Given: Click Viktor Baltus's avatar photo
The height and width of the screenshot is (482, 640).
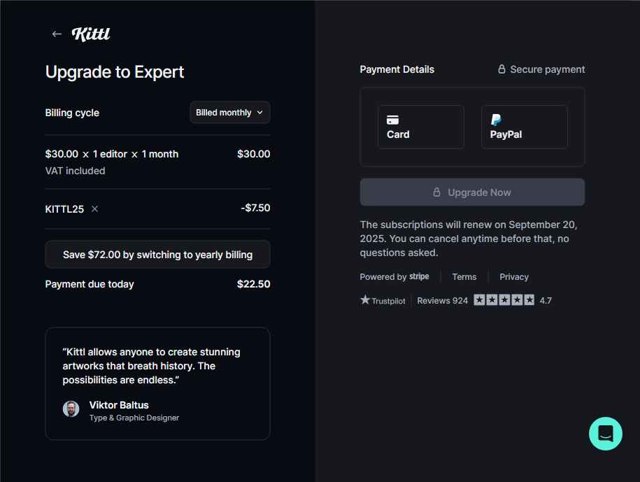Looking at the screenshot, I should coord(71,409).
